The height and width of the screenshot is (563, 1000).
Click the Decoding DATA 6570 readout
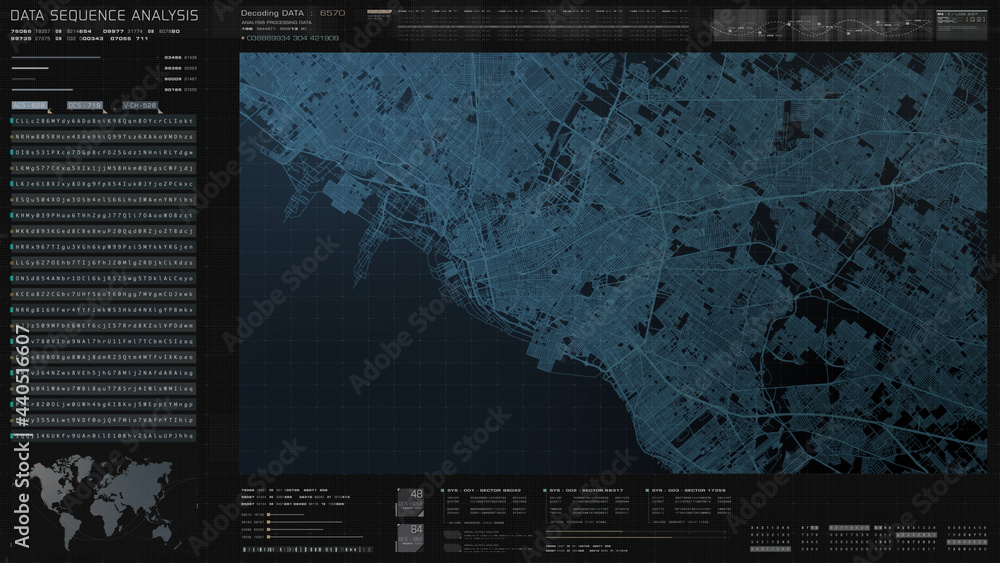click(293, 13)
